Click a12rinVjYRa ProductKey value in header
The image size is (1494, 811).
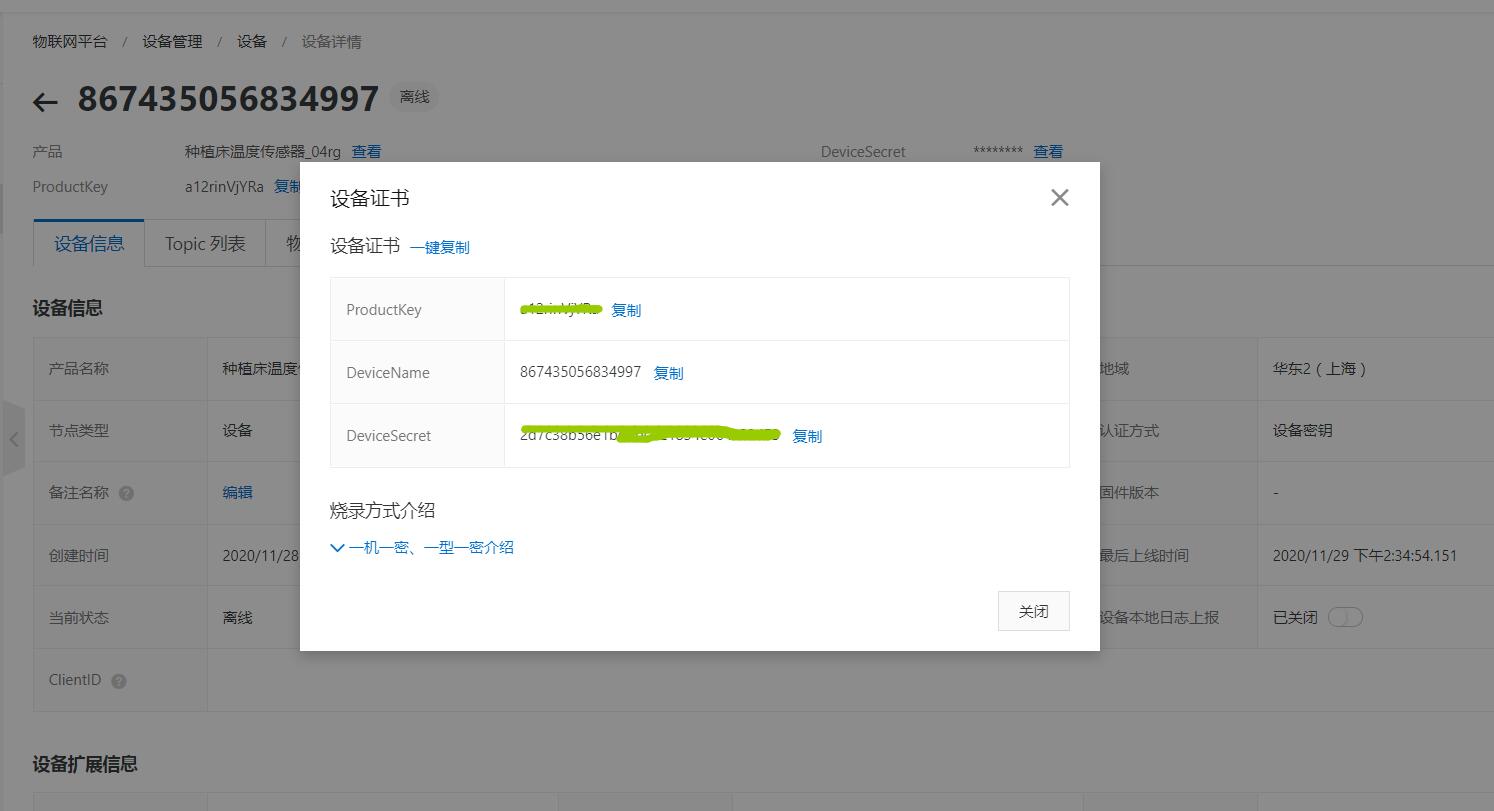tap(224, 186)
